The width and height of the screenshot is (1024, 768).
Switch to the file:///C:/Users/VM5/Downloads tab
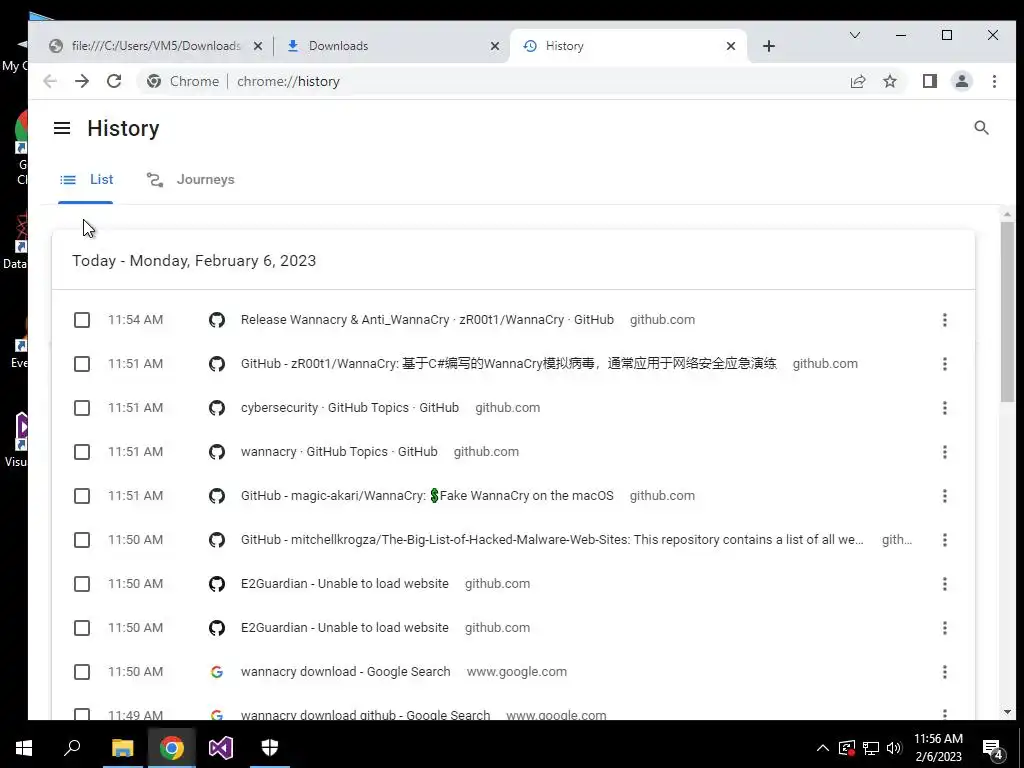point(155,46)
